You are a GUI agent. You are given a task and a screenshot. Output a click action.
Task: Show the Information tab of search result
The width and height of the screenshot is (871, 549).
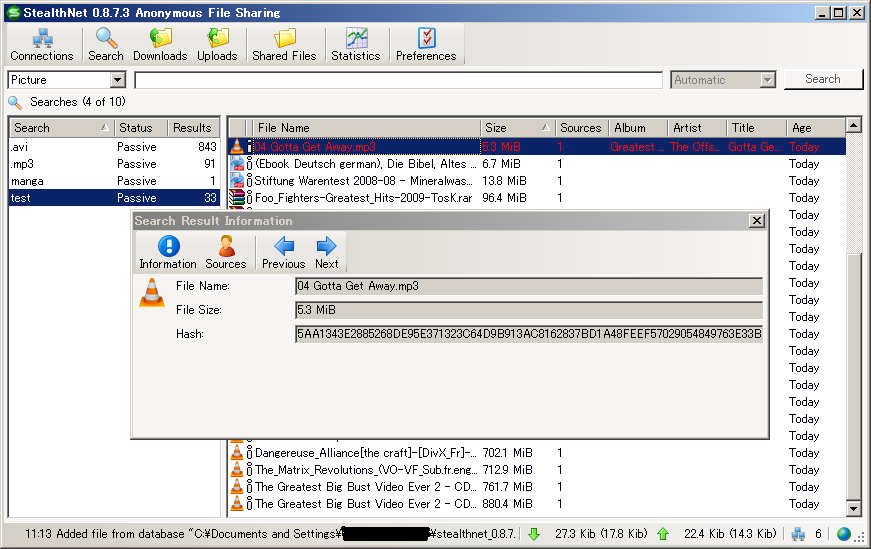click(x=168, y=252)
